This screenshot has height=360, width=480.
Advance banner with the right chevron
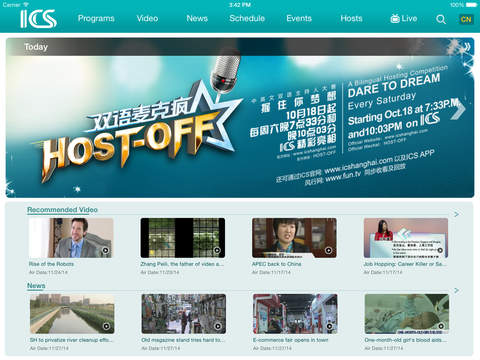tap(458, 110)
